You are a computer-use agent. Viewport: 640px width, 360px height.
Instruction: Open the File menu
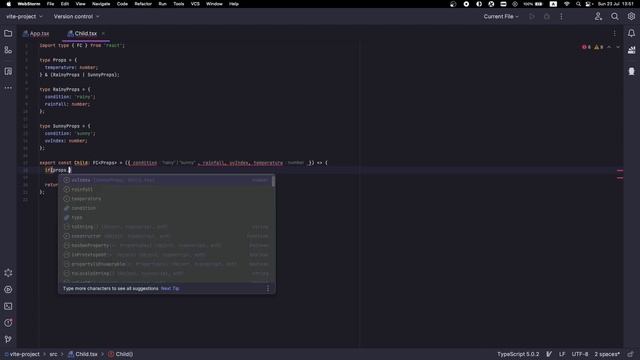click(50, 4)
